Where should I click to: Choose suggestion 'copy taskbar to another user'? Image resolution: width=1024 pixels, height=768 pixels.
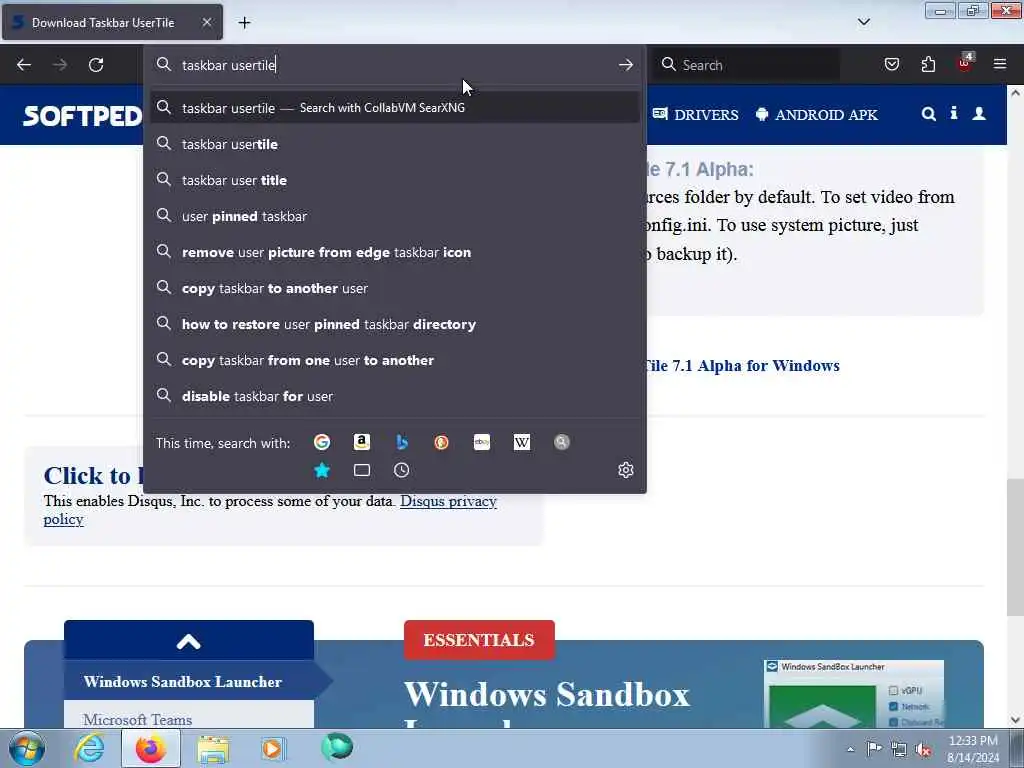pos(395,288)
